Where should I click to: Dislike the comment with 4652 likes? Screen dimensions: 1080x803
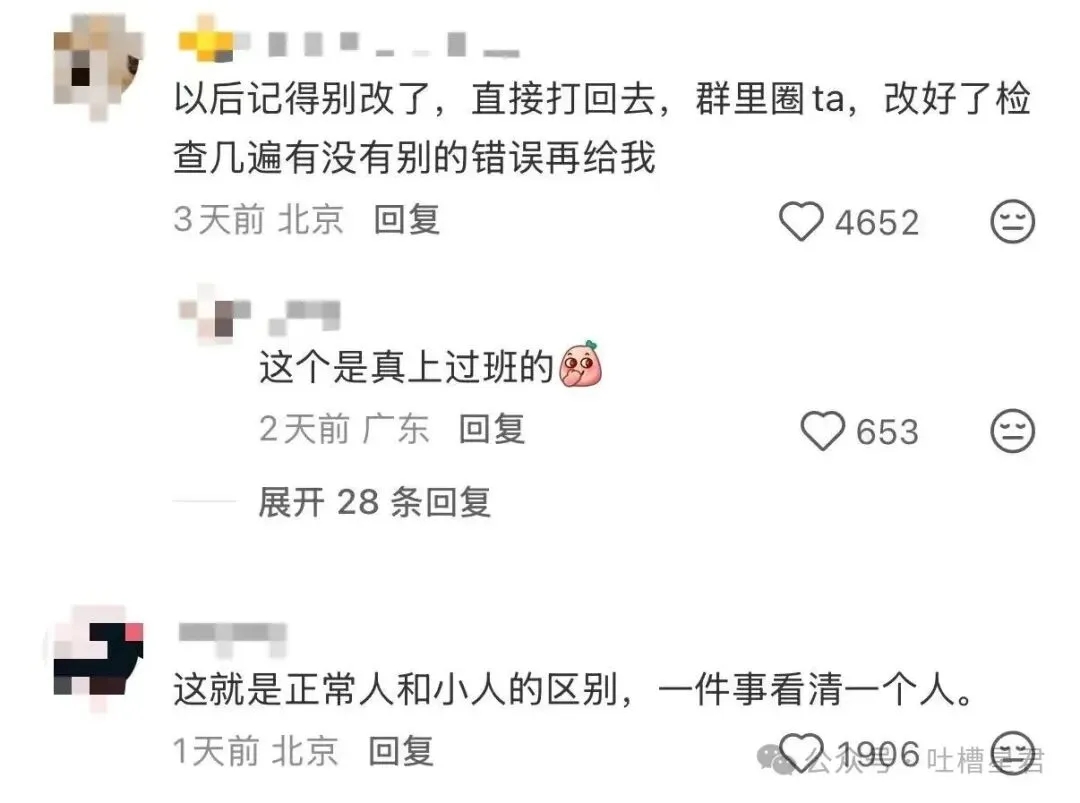coord(1012,222)
